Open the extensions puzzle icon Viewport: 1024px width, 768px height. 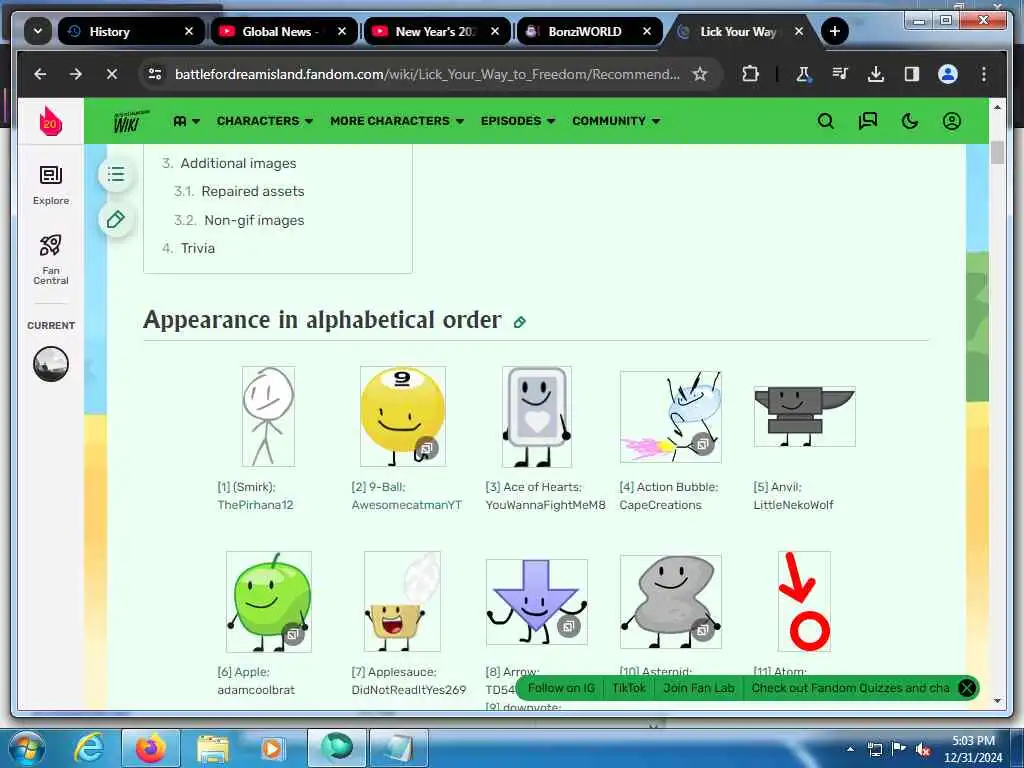pyautogui.click(x=751, y=74)
